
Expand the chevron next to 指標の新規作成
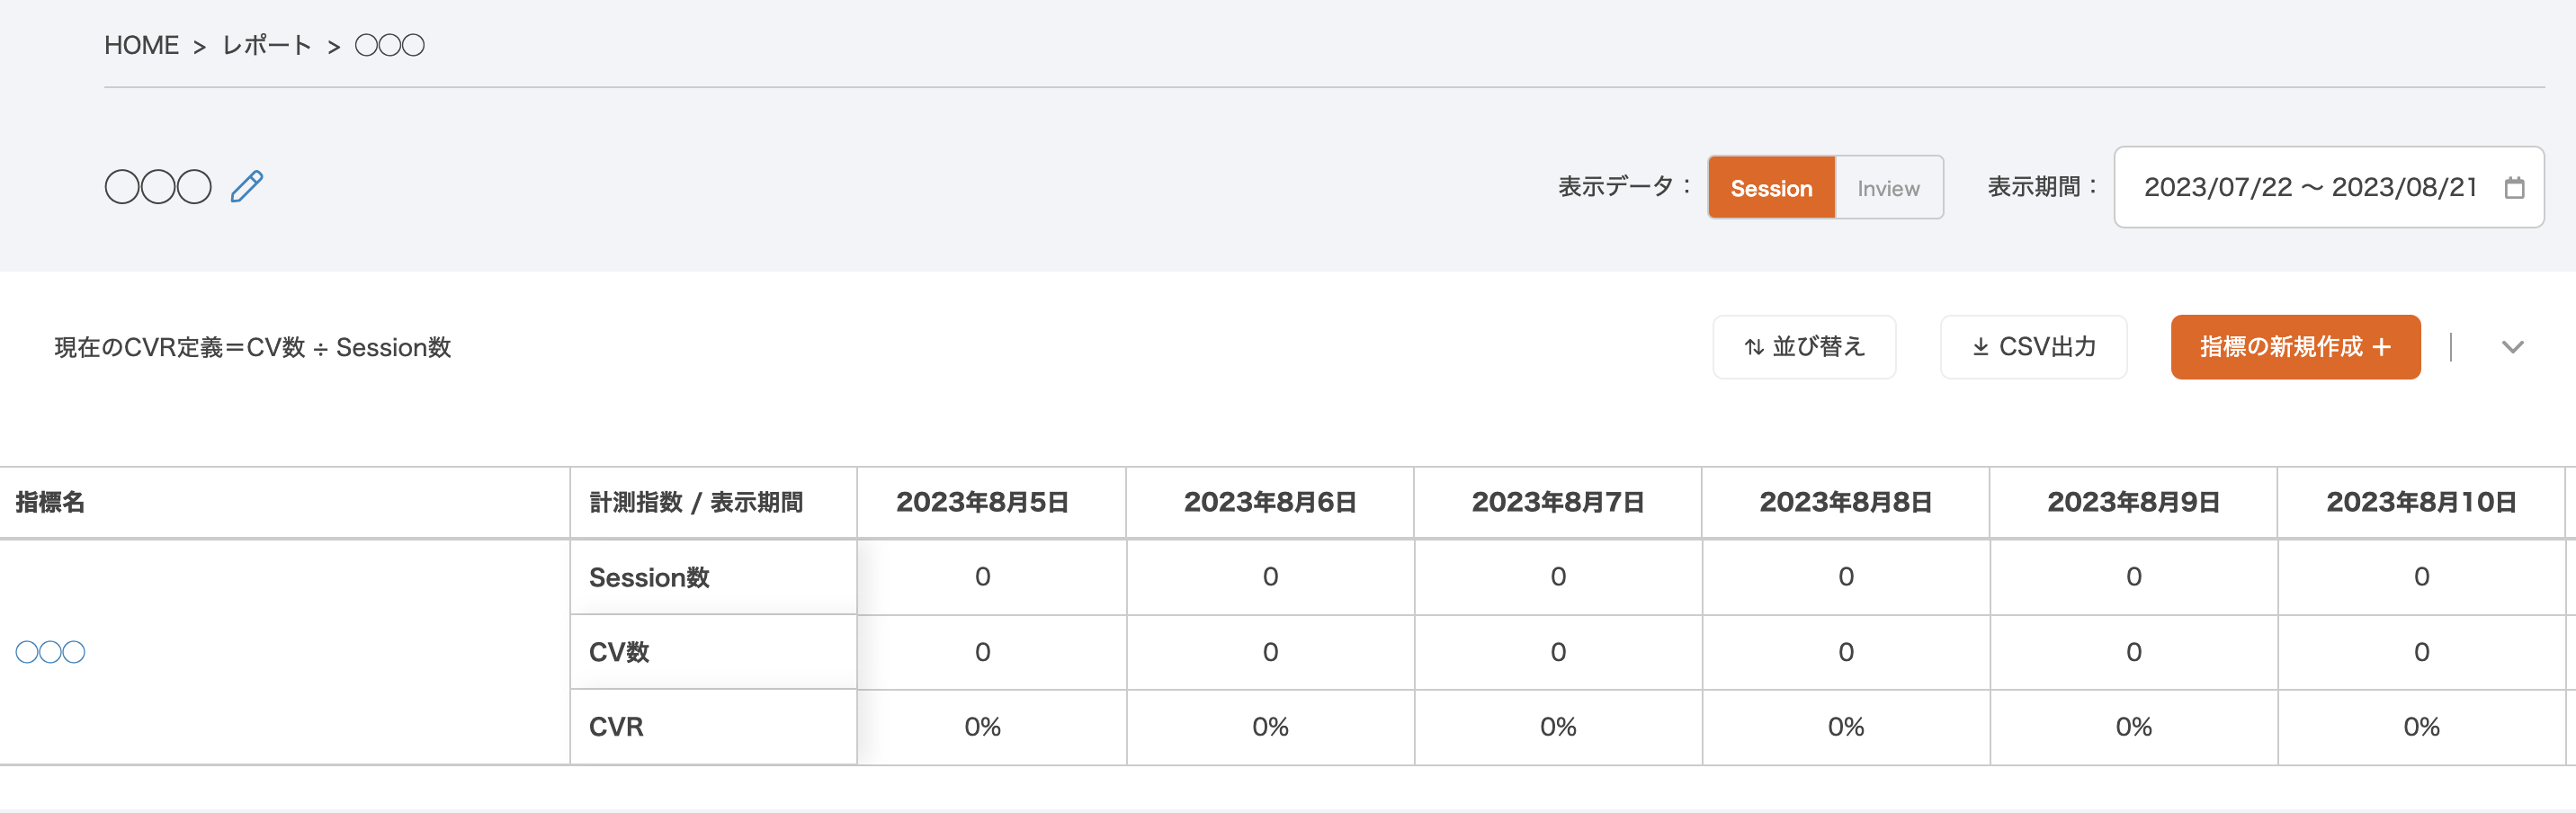tap(2512, 347)
